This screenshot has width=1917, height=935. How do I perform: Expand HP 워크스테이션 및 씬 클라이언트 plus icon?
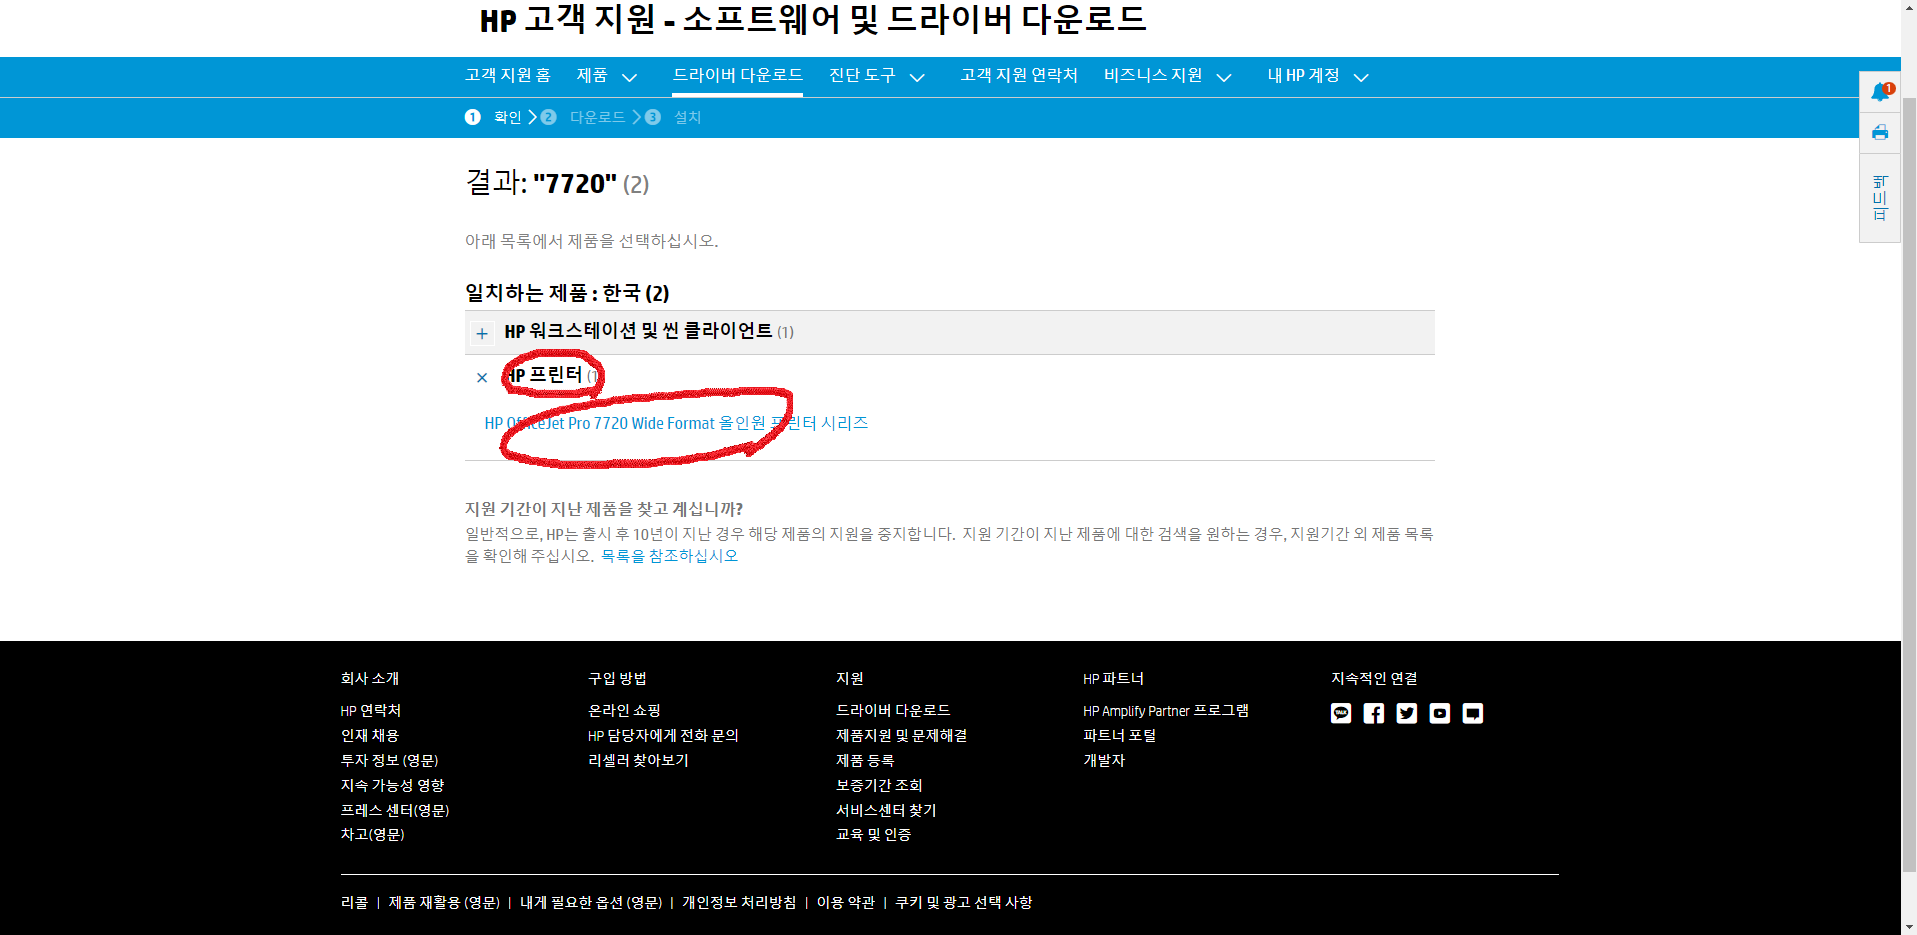(482, 333)
